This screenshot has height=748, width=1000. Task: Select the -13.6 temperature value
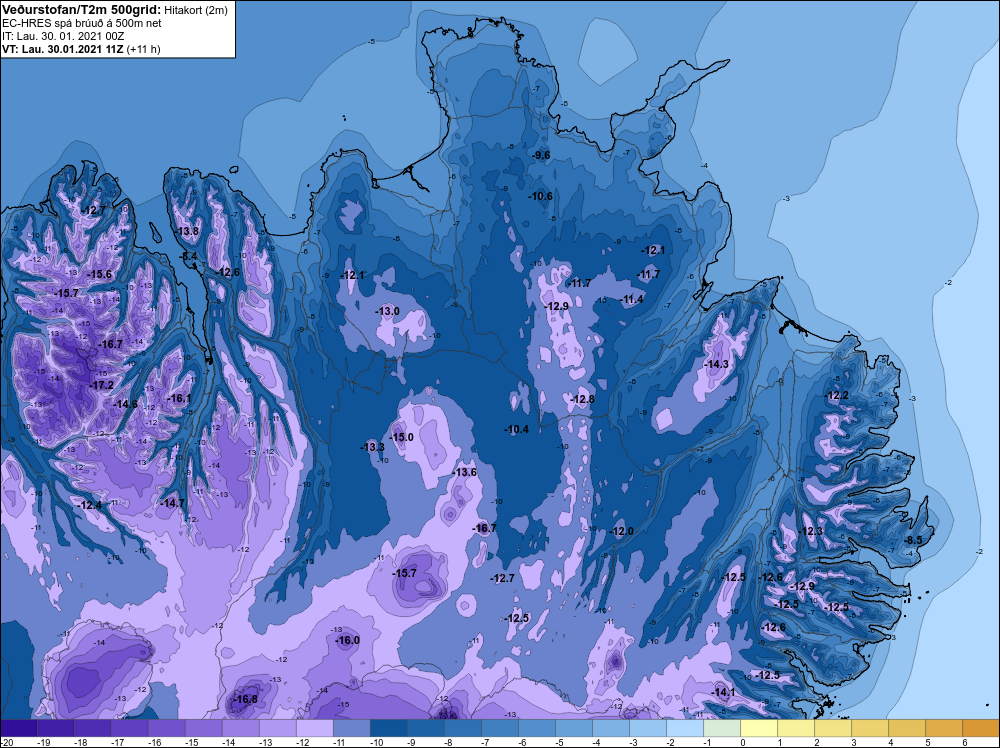[x=465, y=472]
